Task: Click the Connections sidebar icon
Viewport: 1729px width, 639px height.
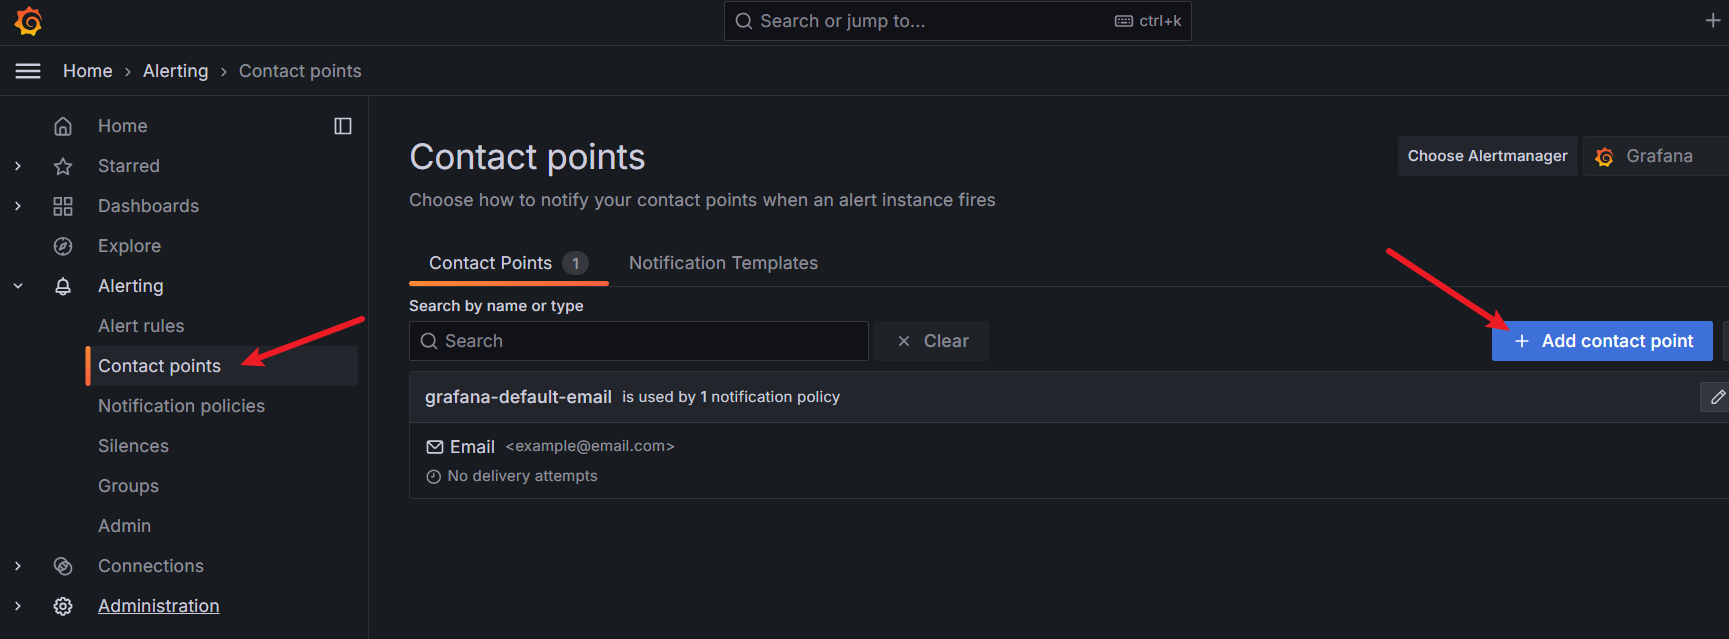Action: 63,566
